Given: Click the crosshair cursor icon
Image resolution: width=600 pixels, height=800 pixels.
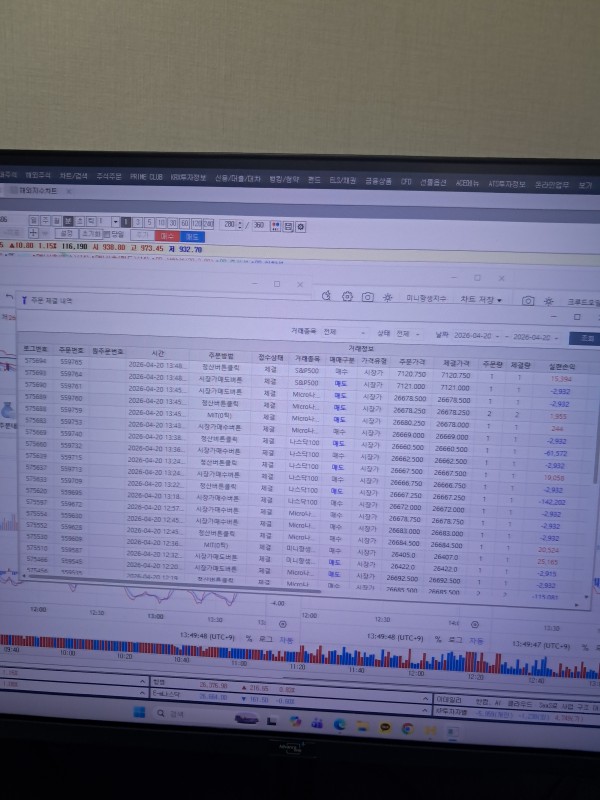Looking at the screenshot, I should pos(33,233).
